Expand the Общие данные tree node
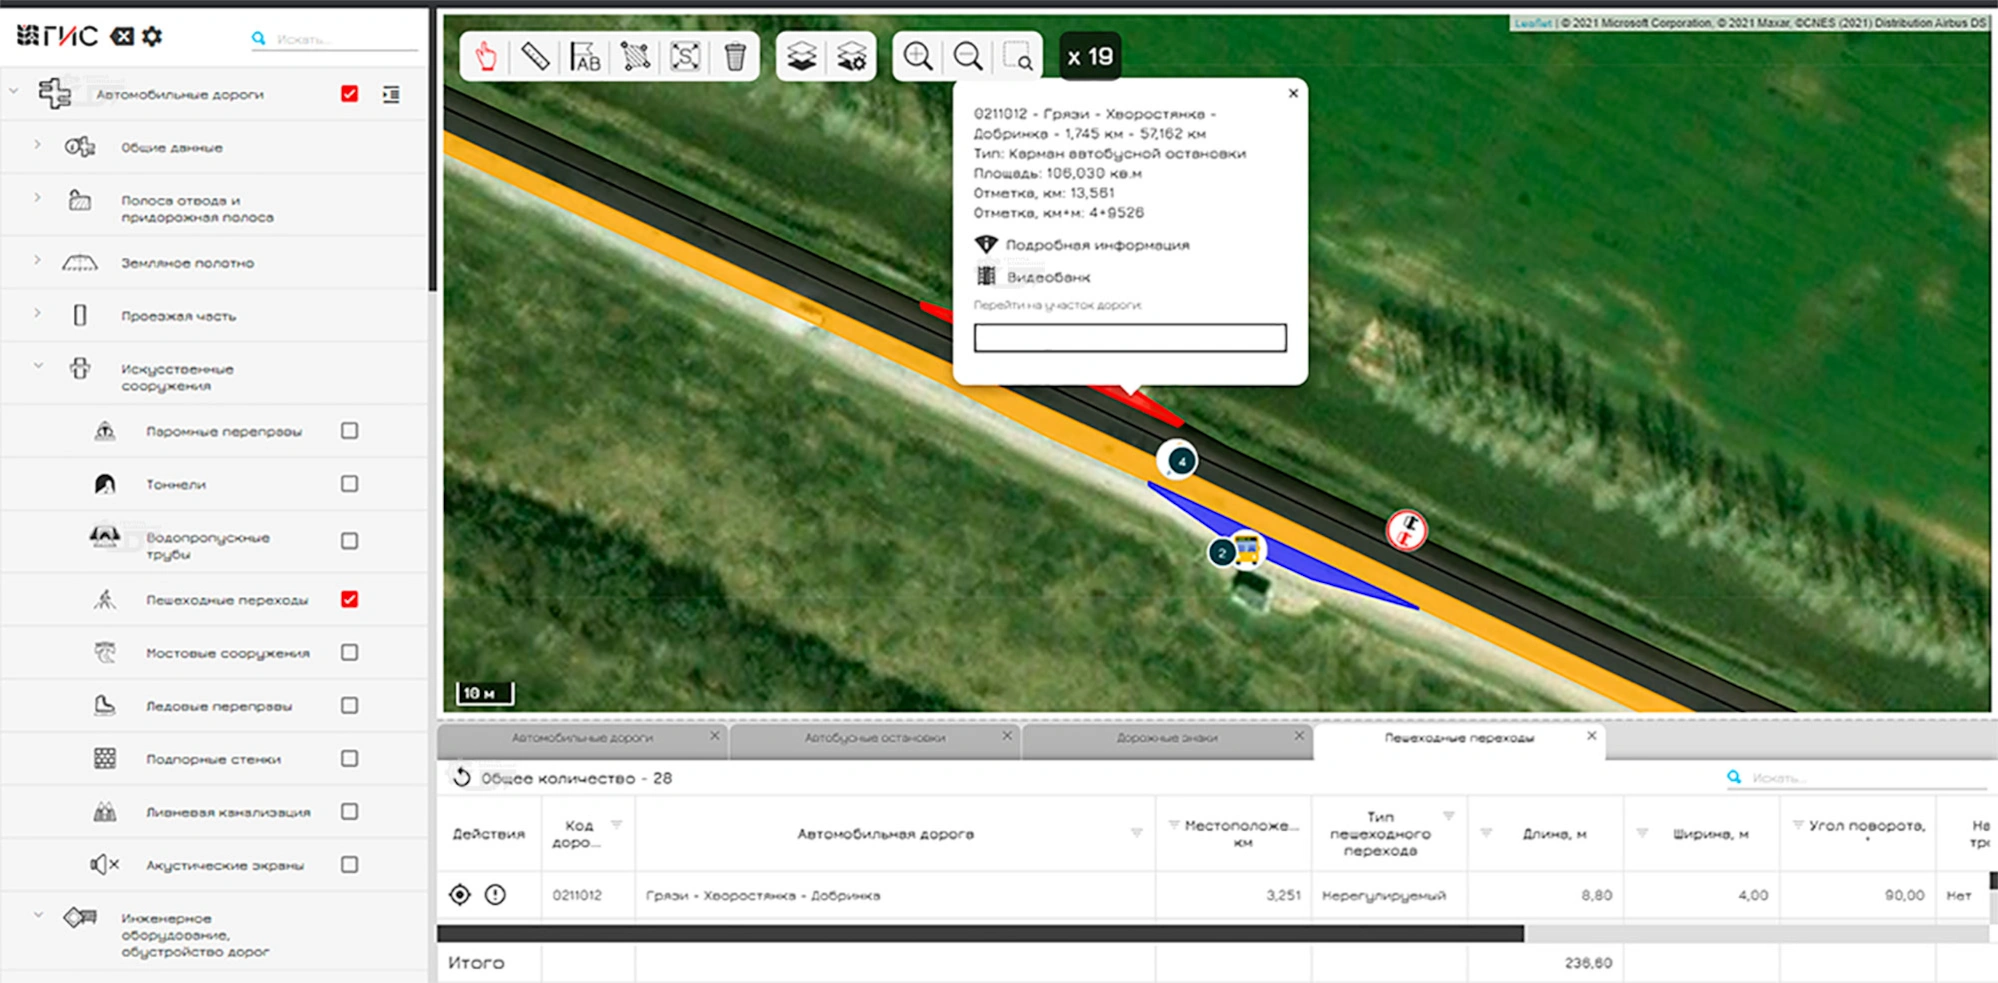The width and height of the screenshot is (1998, 983). [x=38, y=146]
